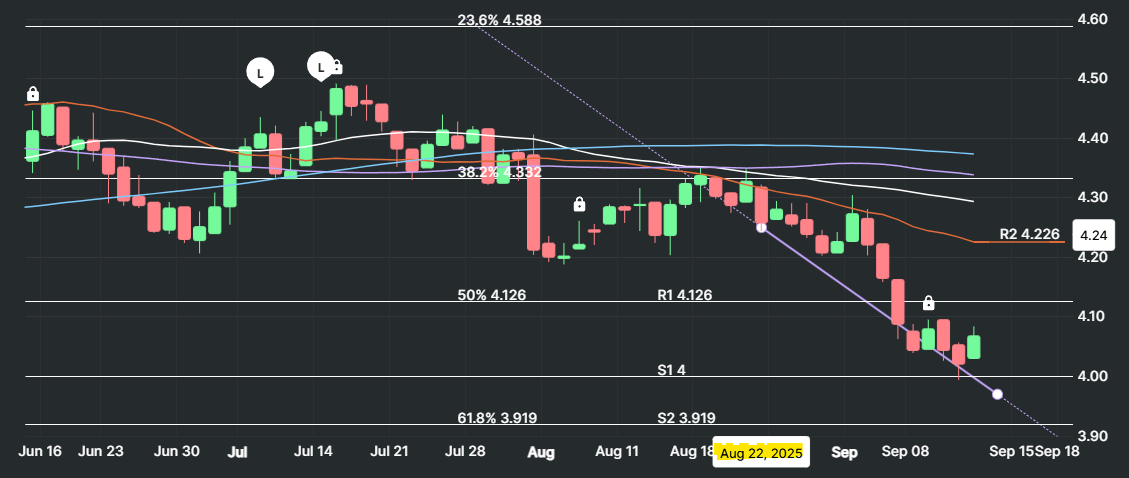The image size is (1129, 478).
Task: Click the lock icon above the Sep 08 candles
Action: tap(928, 302)
